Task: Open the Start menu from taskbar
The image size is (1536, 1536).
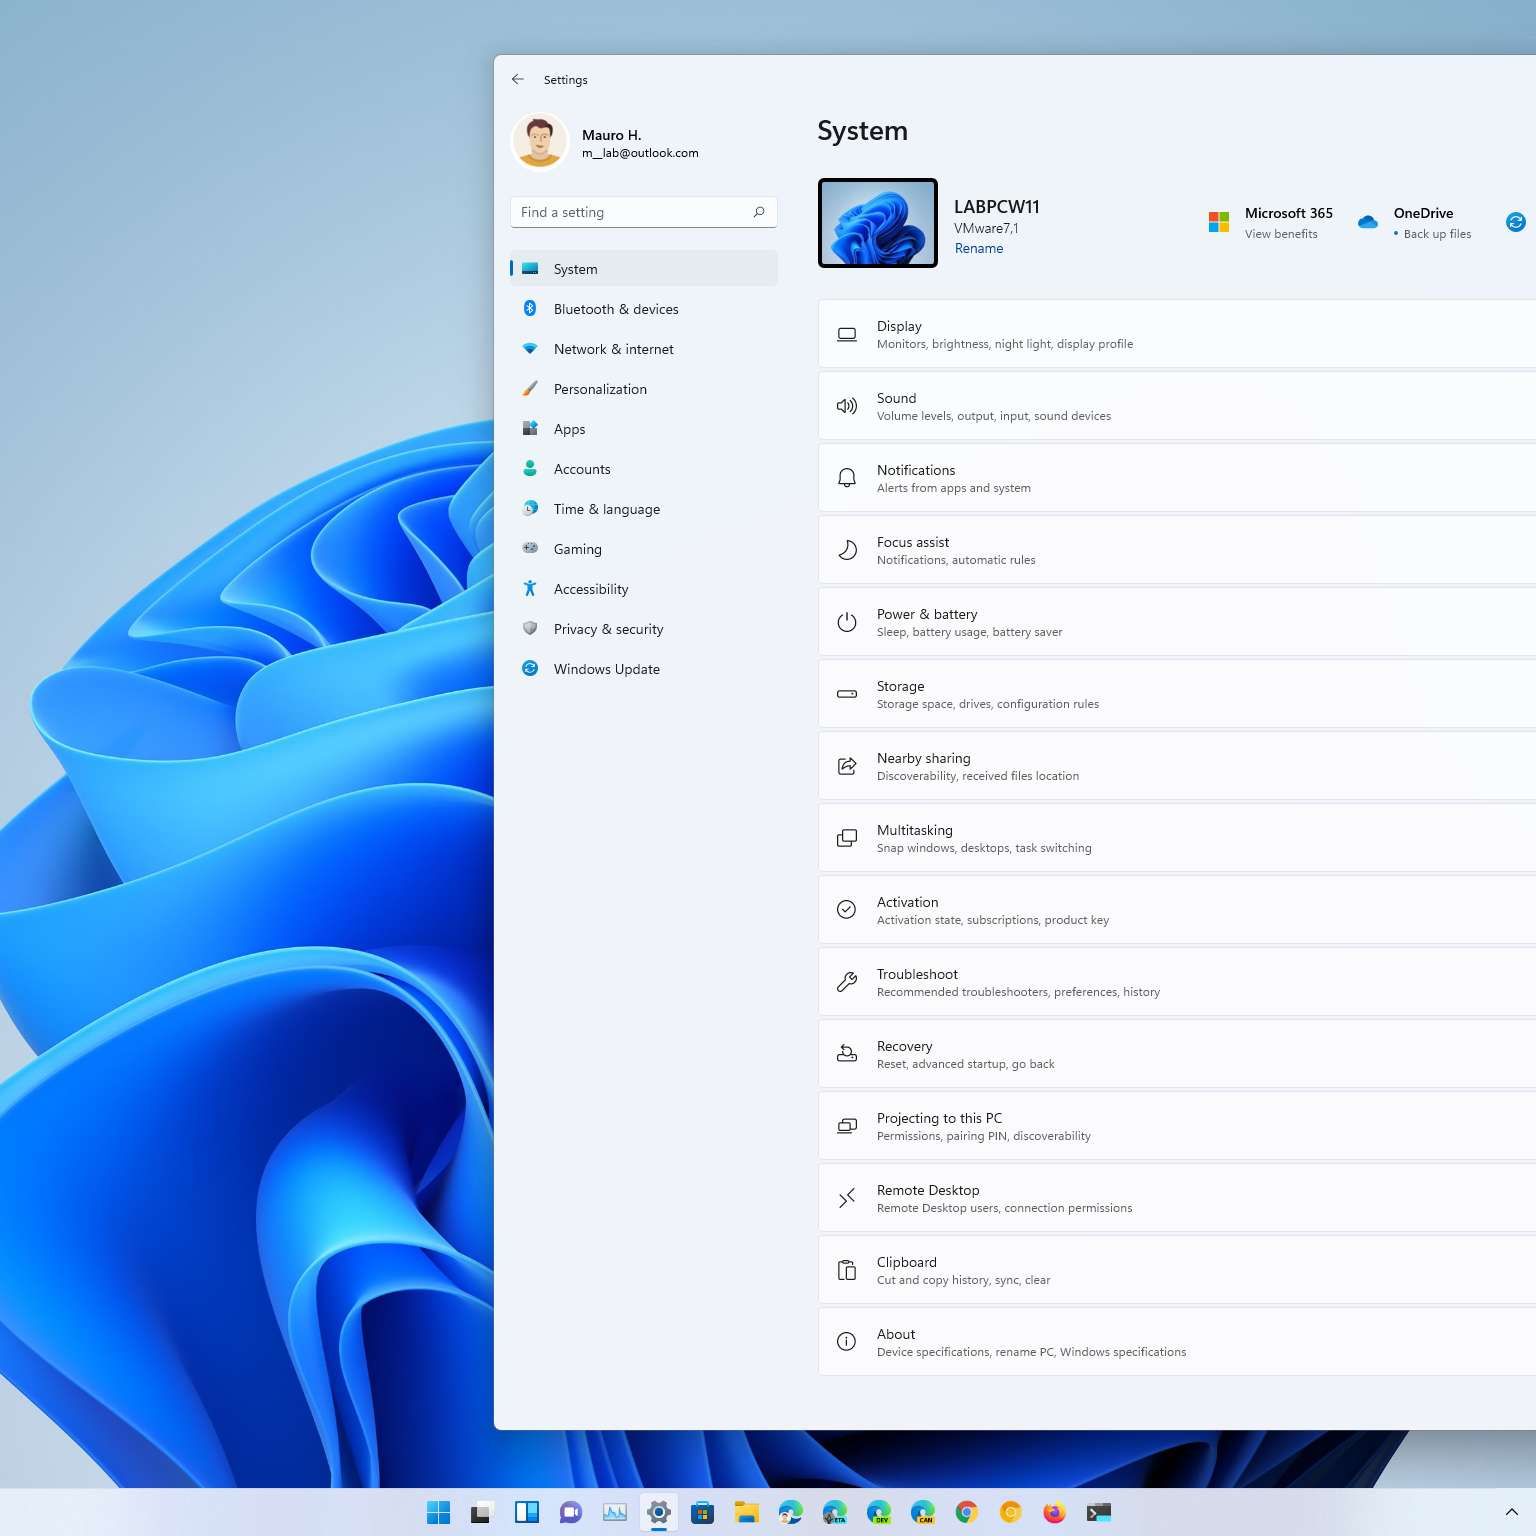Action: coord(438,1512)
